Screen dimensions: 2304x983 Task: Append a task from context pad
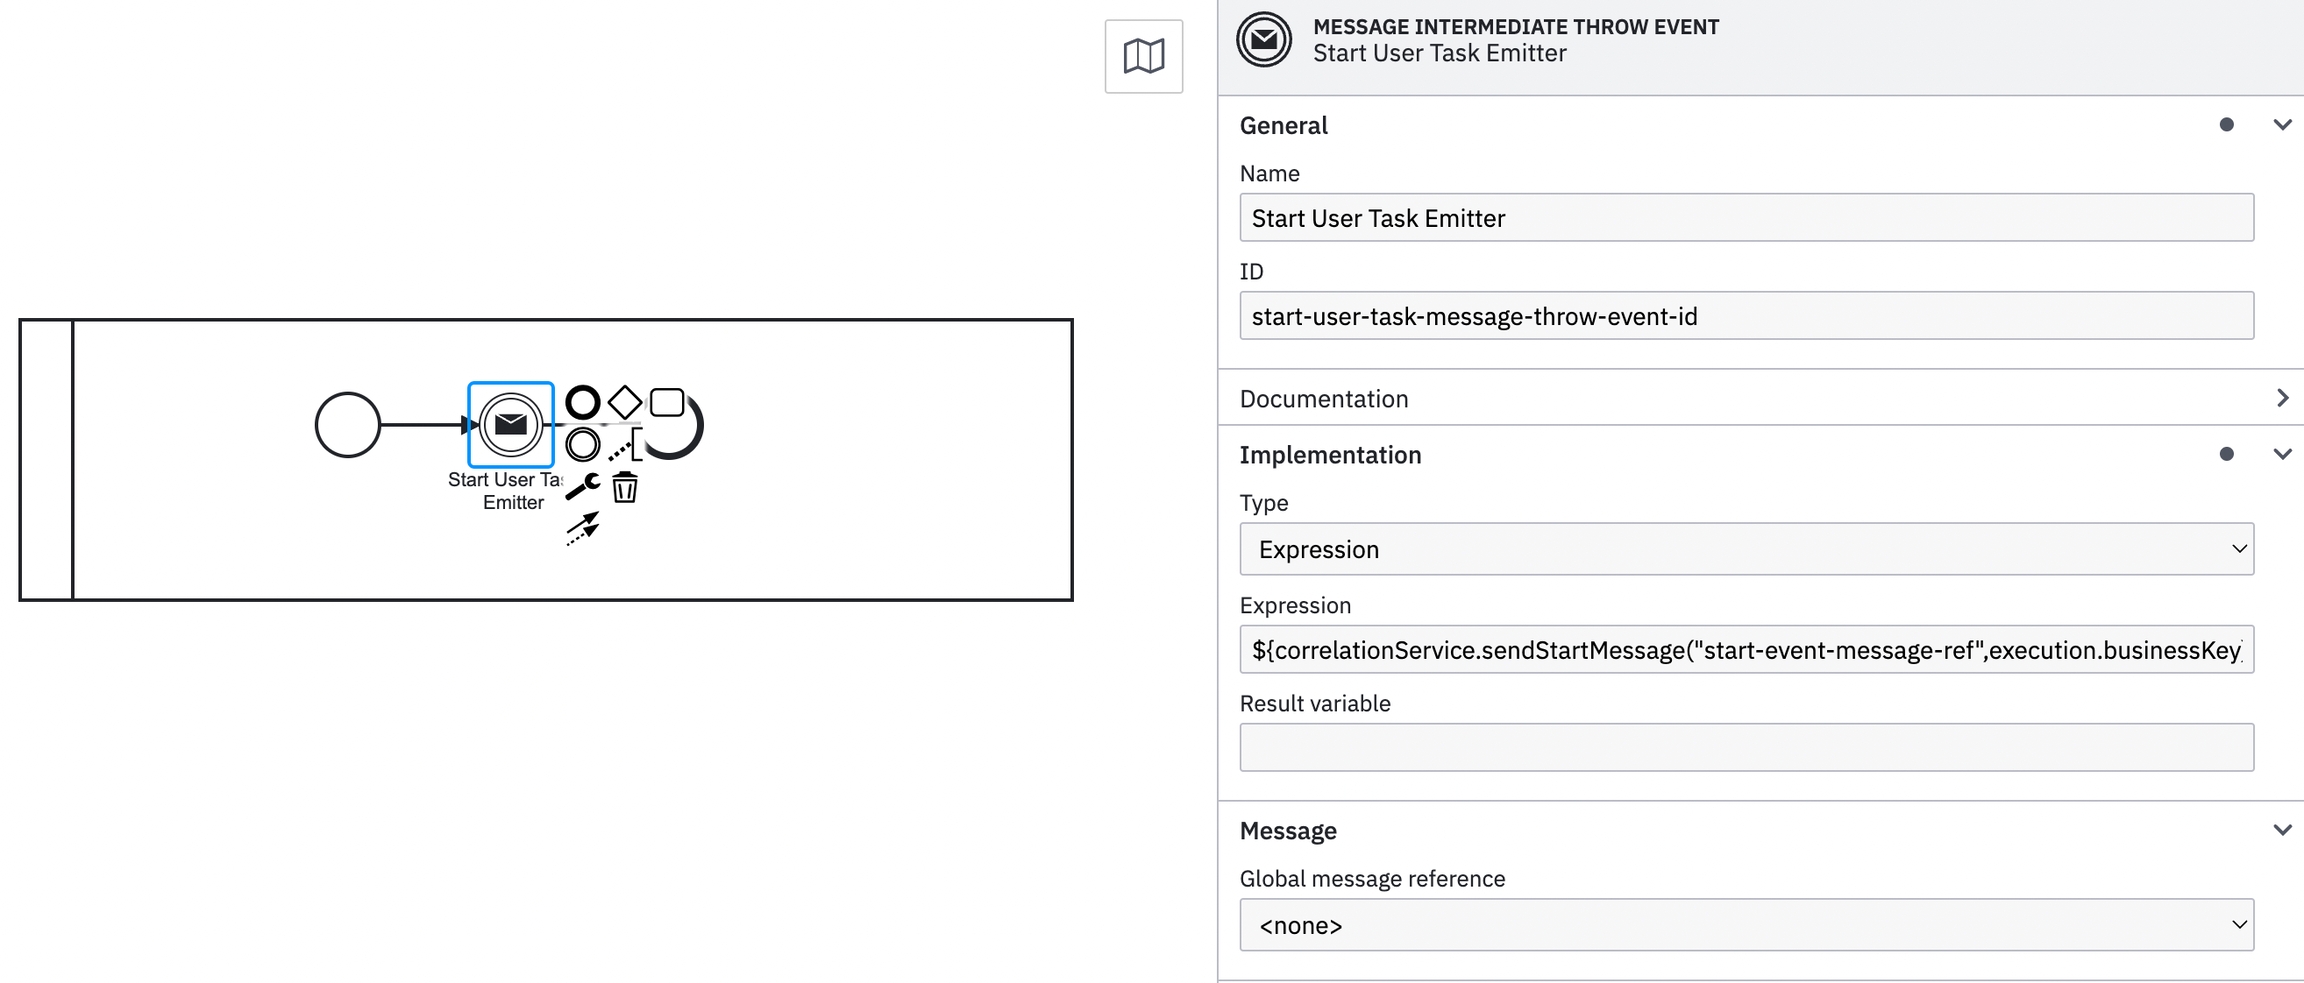(667, 402)
